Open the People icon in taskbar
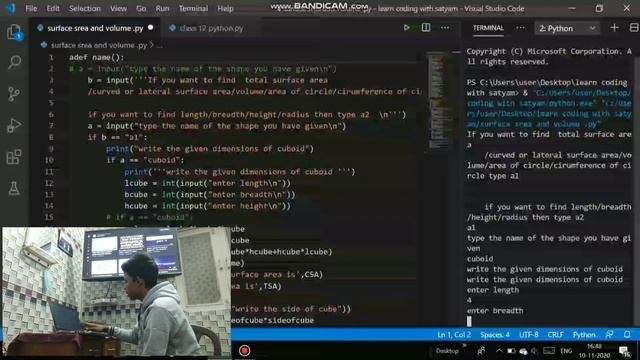 (x=481, y=351)
